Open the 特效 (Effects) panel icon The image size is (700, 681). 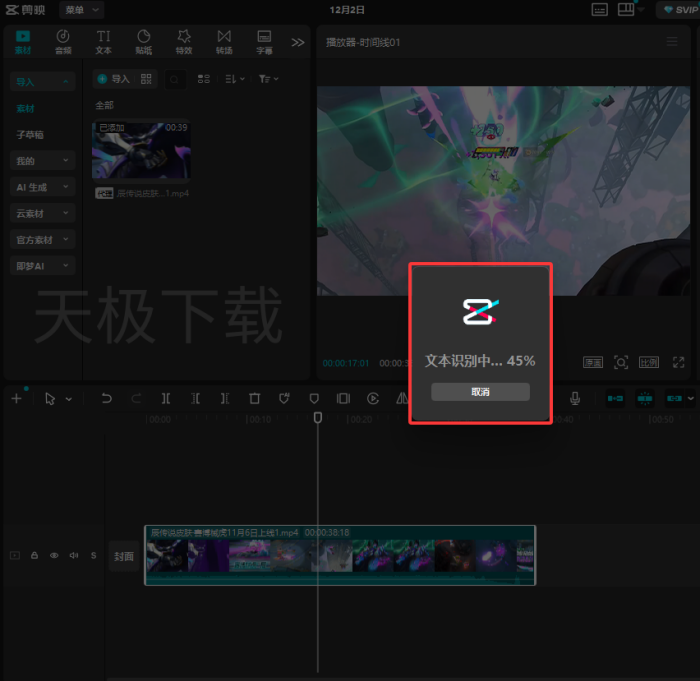pos(184,41)
